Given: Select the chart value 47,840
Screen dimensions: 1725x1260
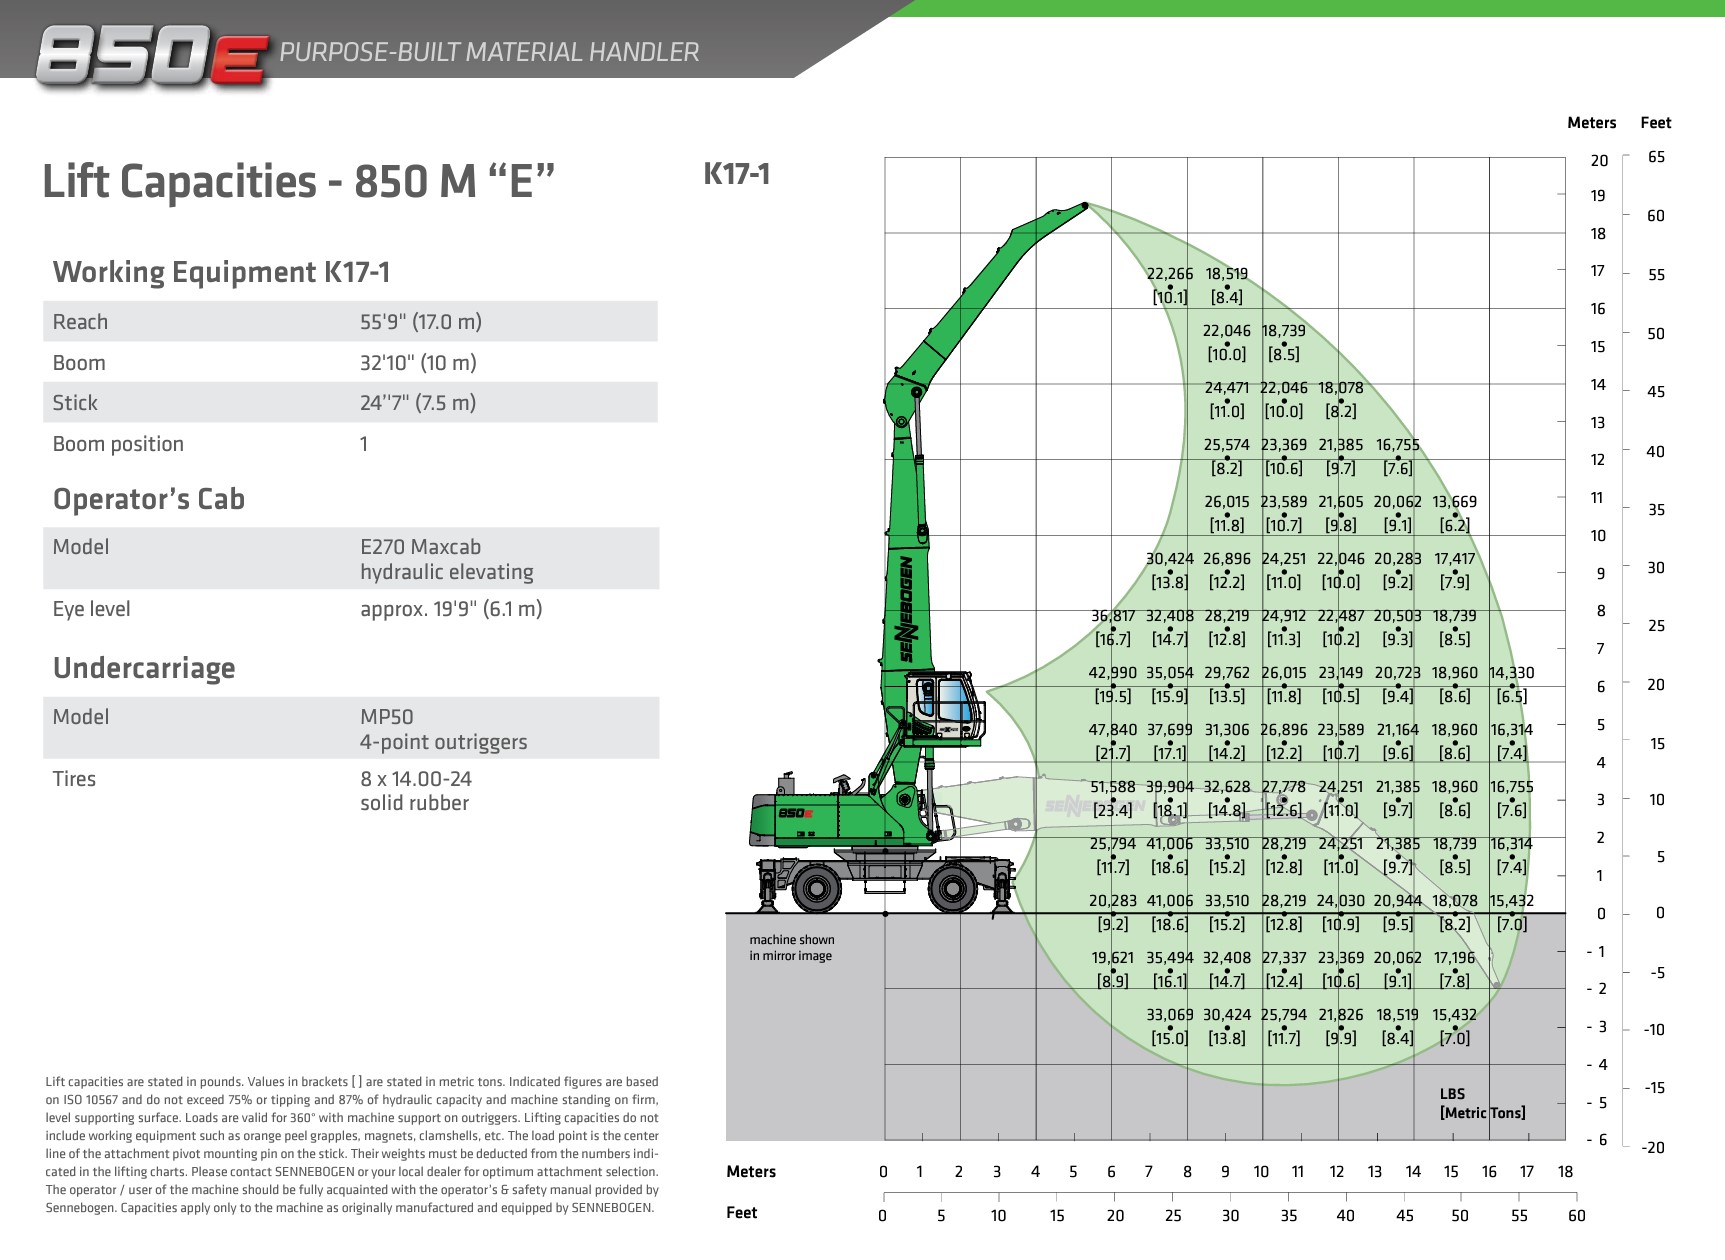Looking at the screenshot, I should coord(1113,730).
